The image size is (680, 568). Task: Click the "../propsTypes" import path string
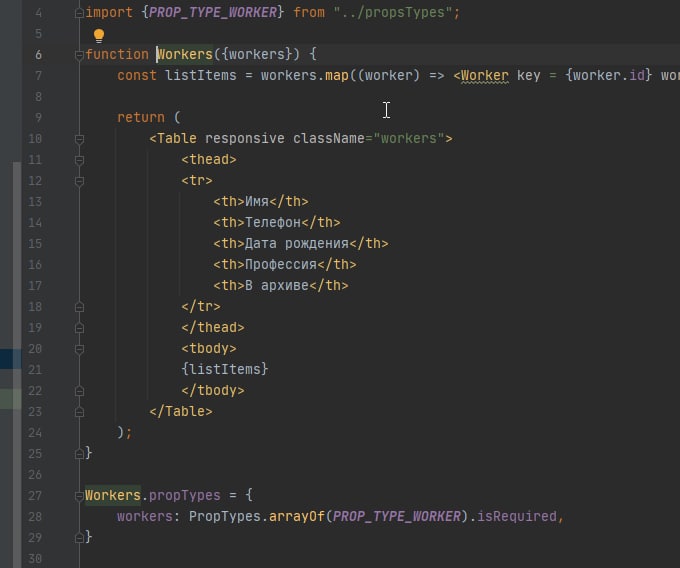coord(393,13)
